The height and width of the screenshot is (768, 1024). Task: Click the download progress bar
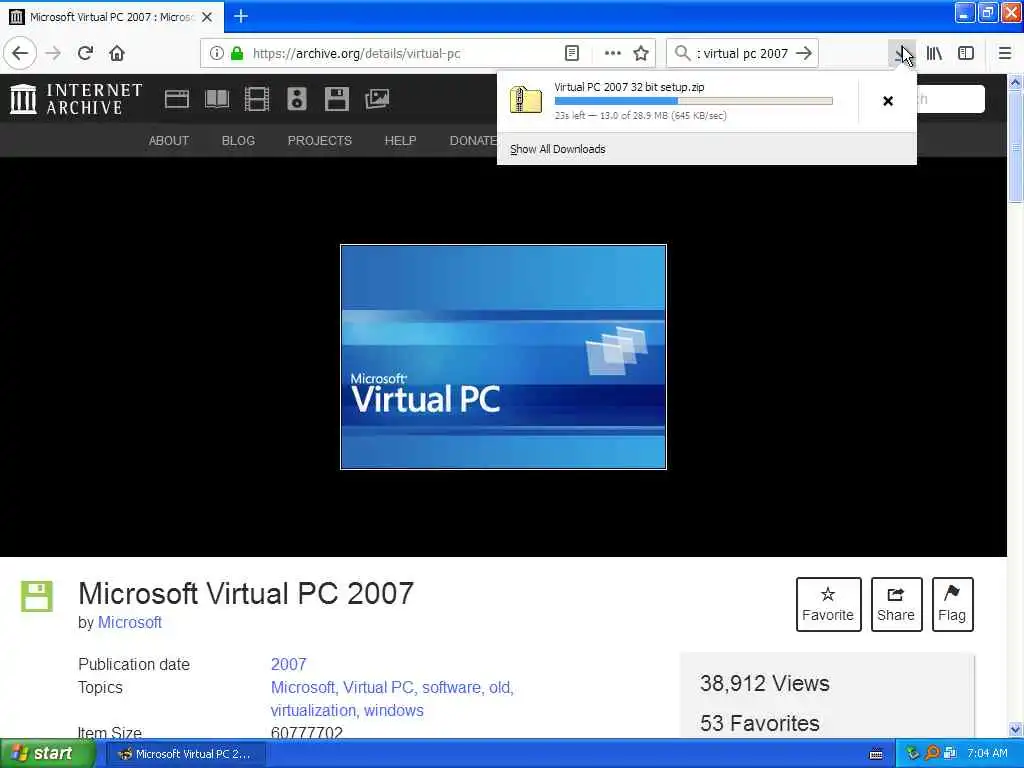[694, 101]
